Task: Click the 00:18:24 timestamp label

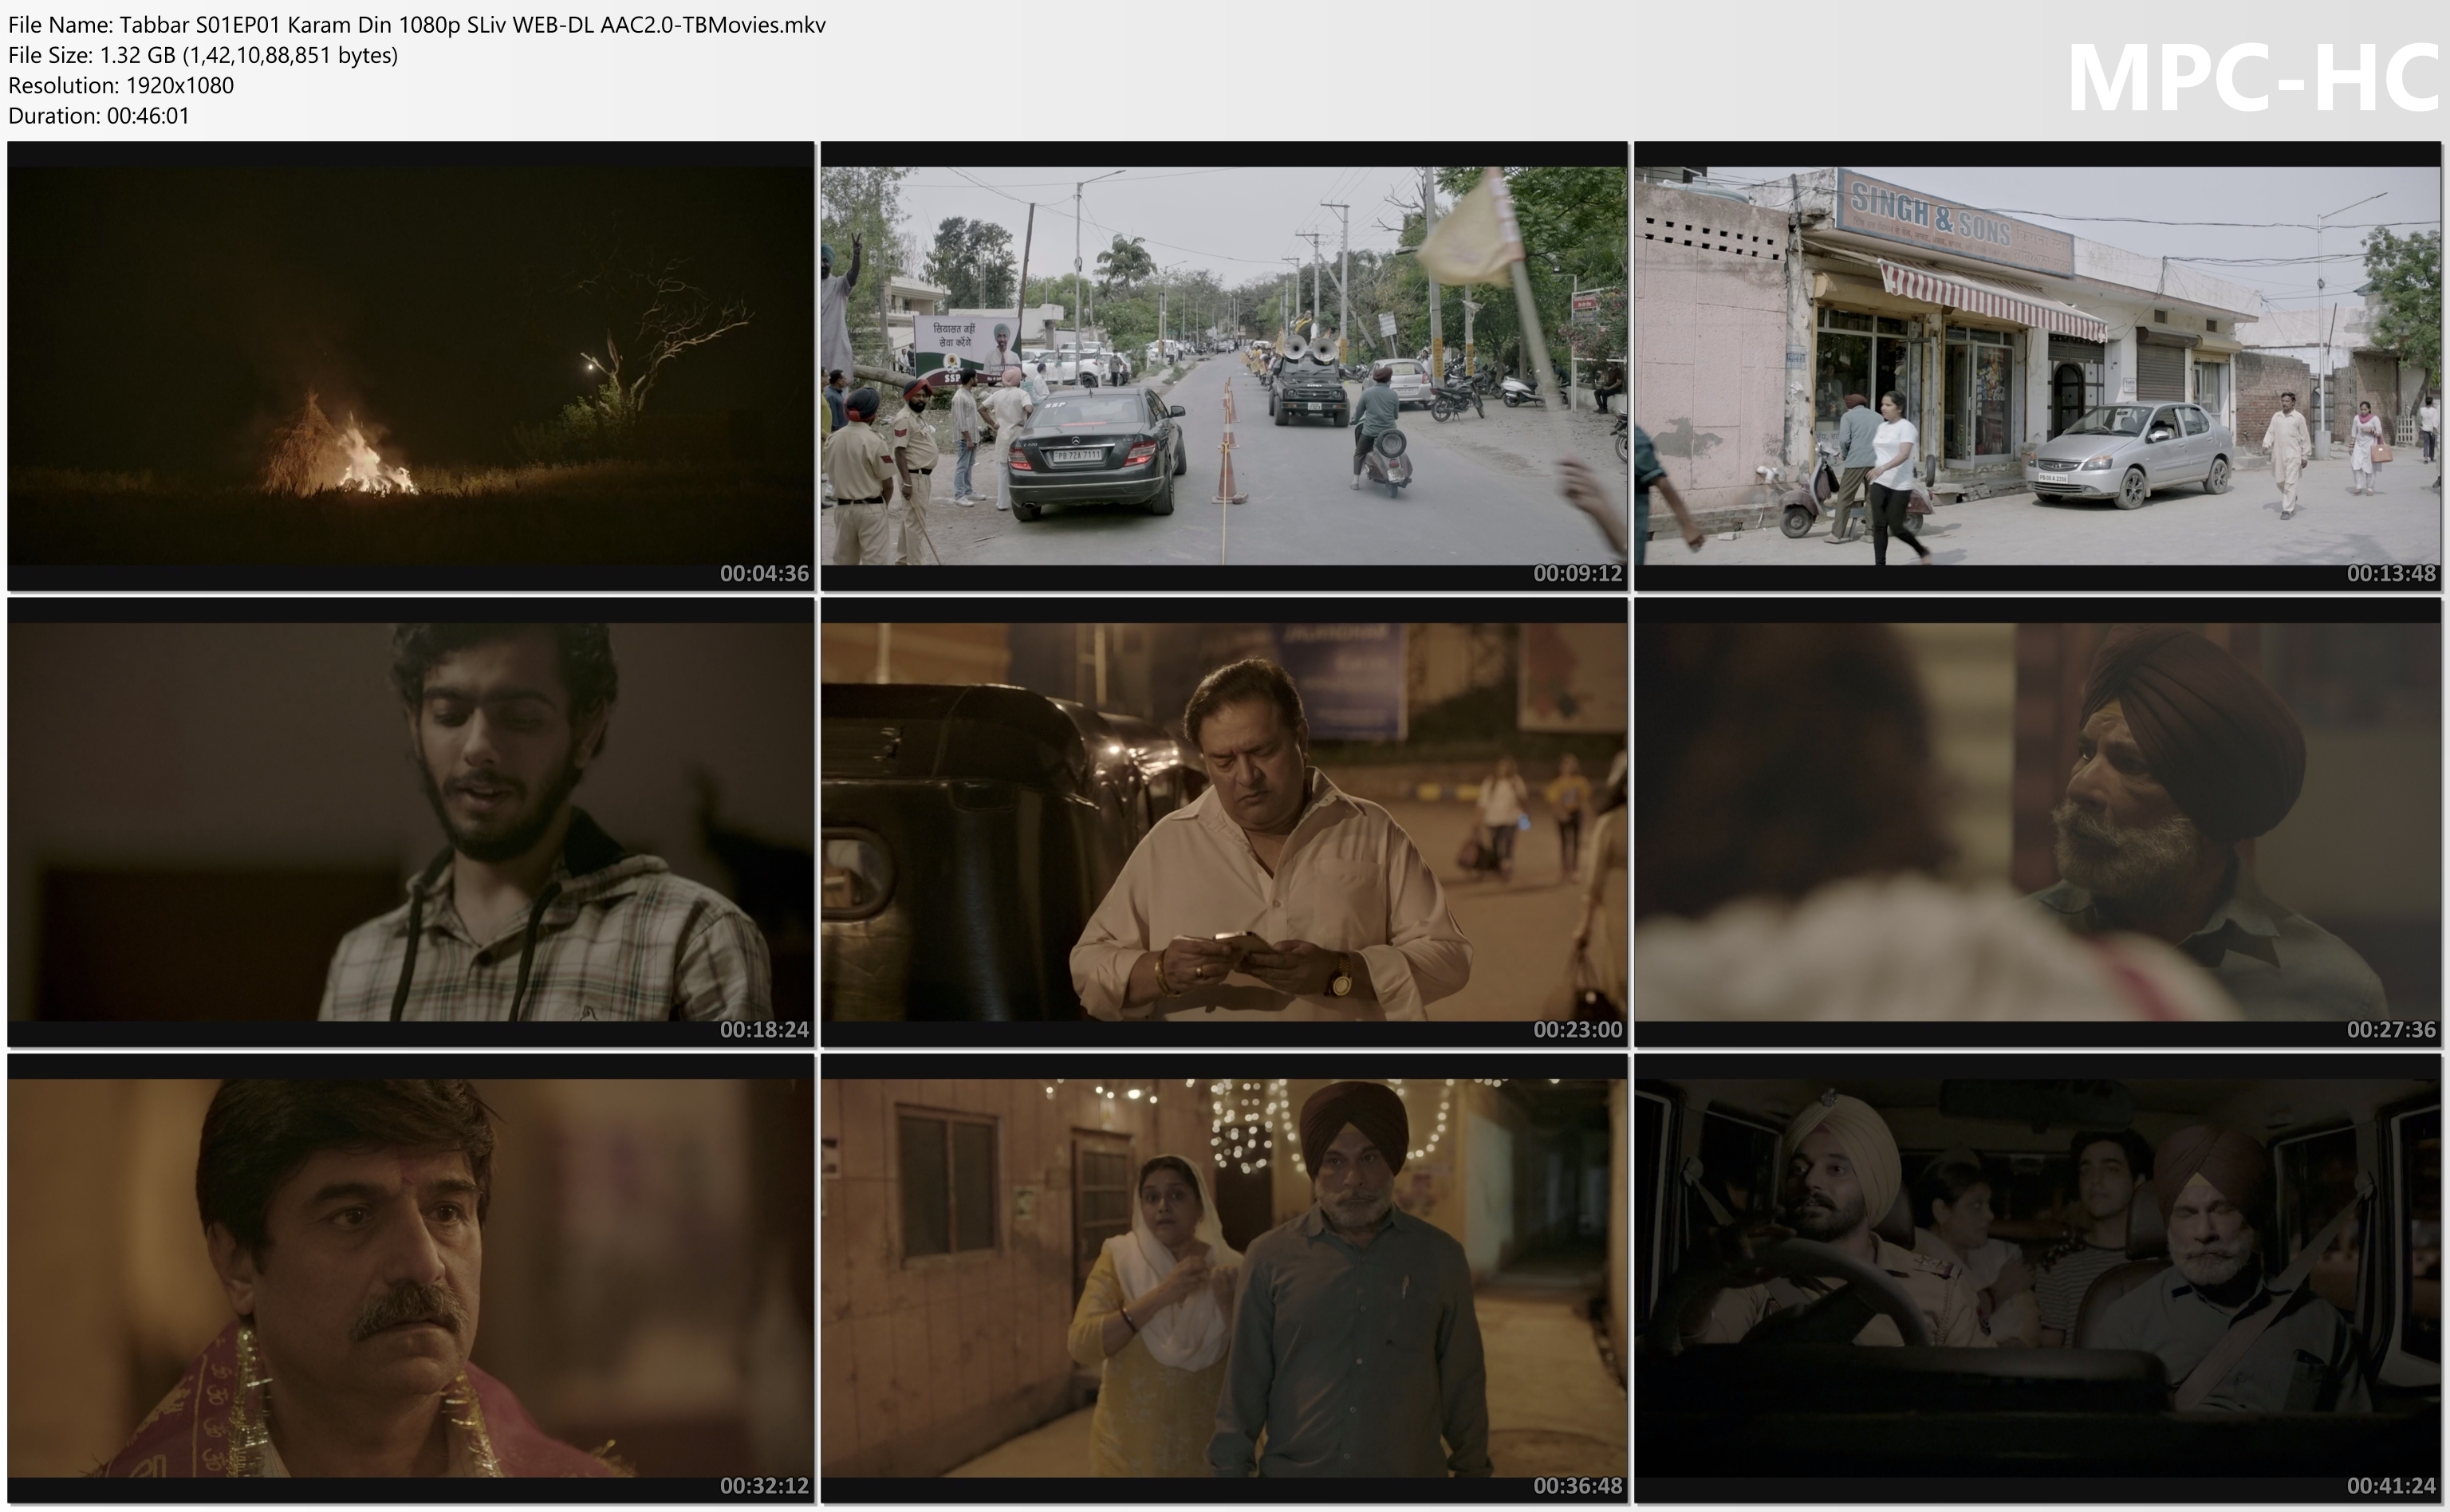Action: point(764,1030)
